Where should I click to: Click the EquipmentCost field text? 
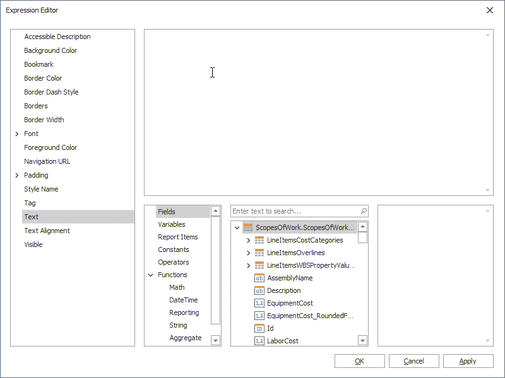(290, 303)
